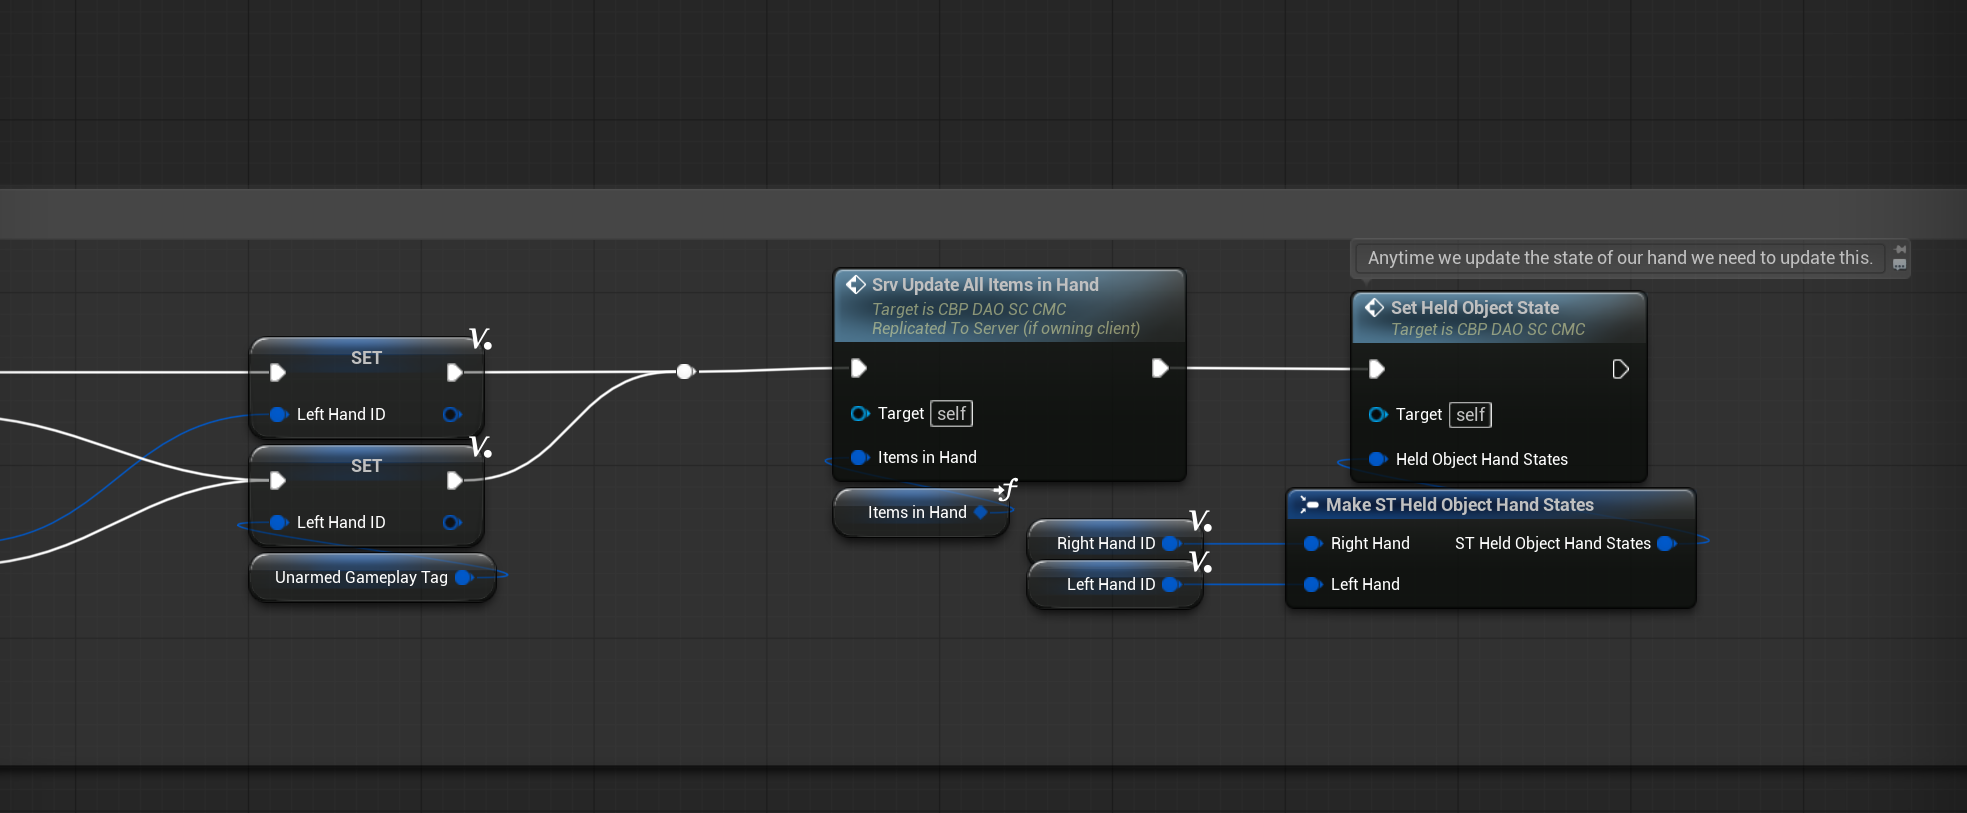Click the Right Hand input pin on Make ST node
The width and height of the screenshot is (1967, 813).
click(x=1312, y=544)
